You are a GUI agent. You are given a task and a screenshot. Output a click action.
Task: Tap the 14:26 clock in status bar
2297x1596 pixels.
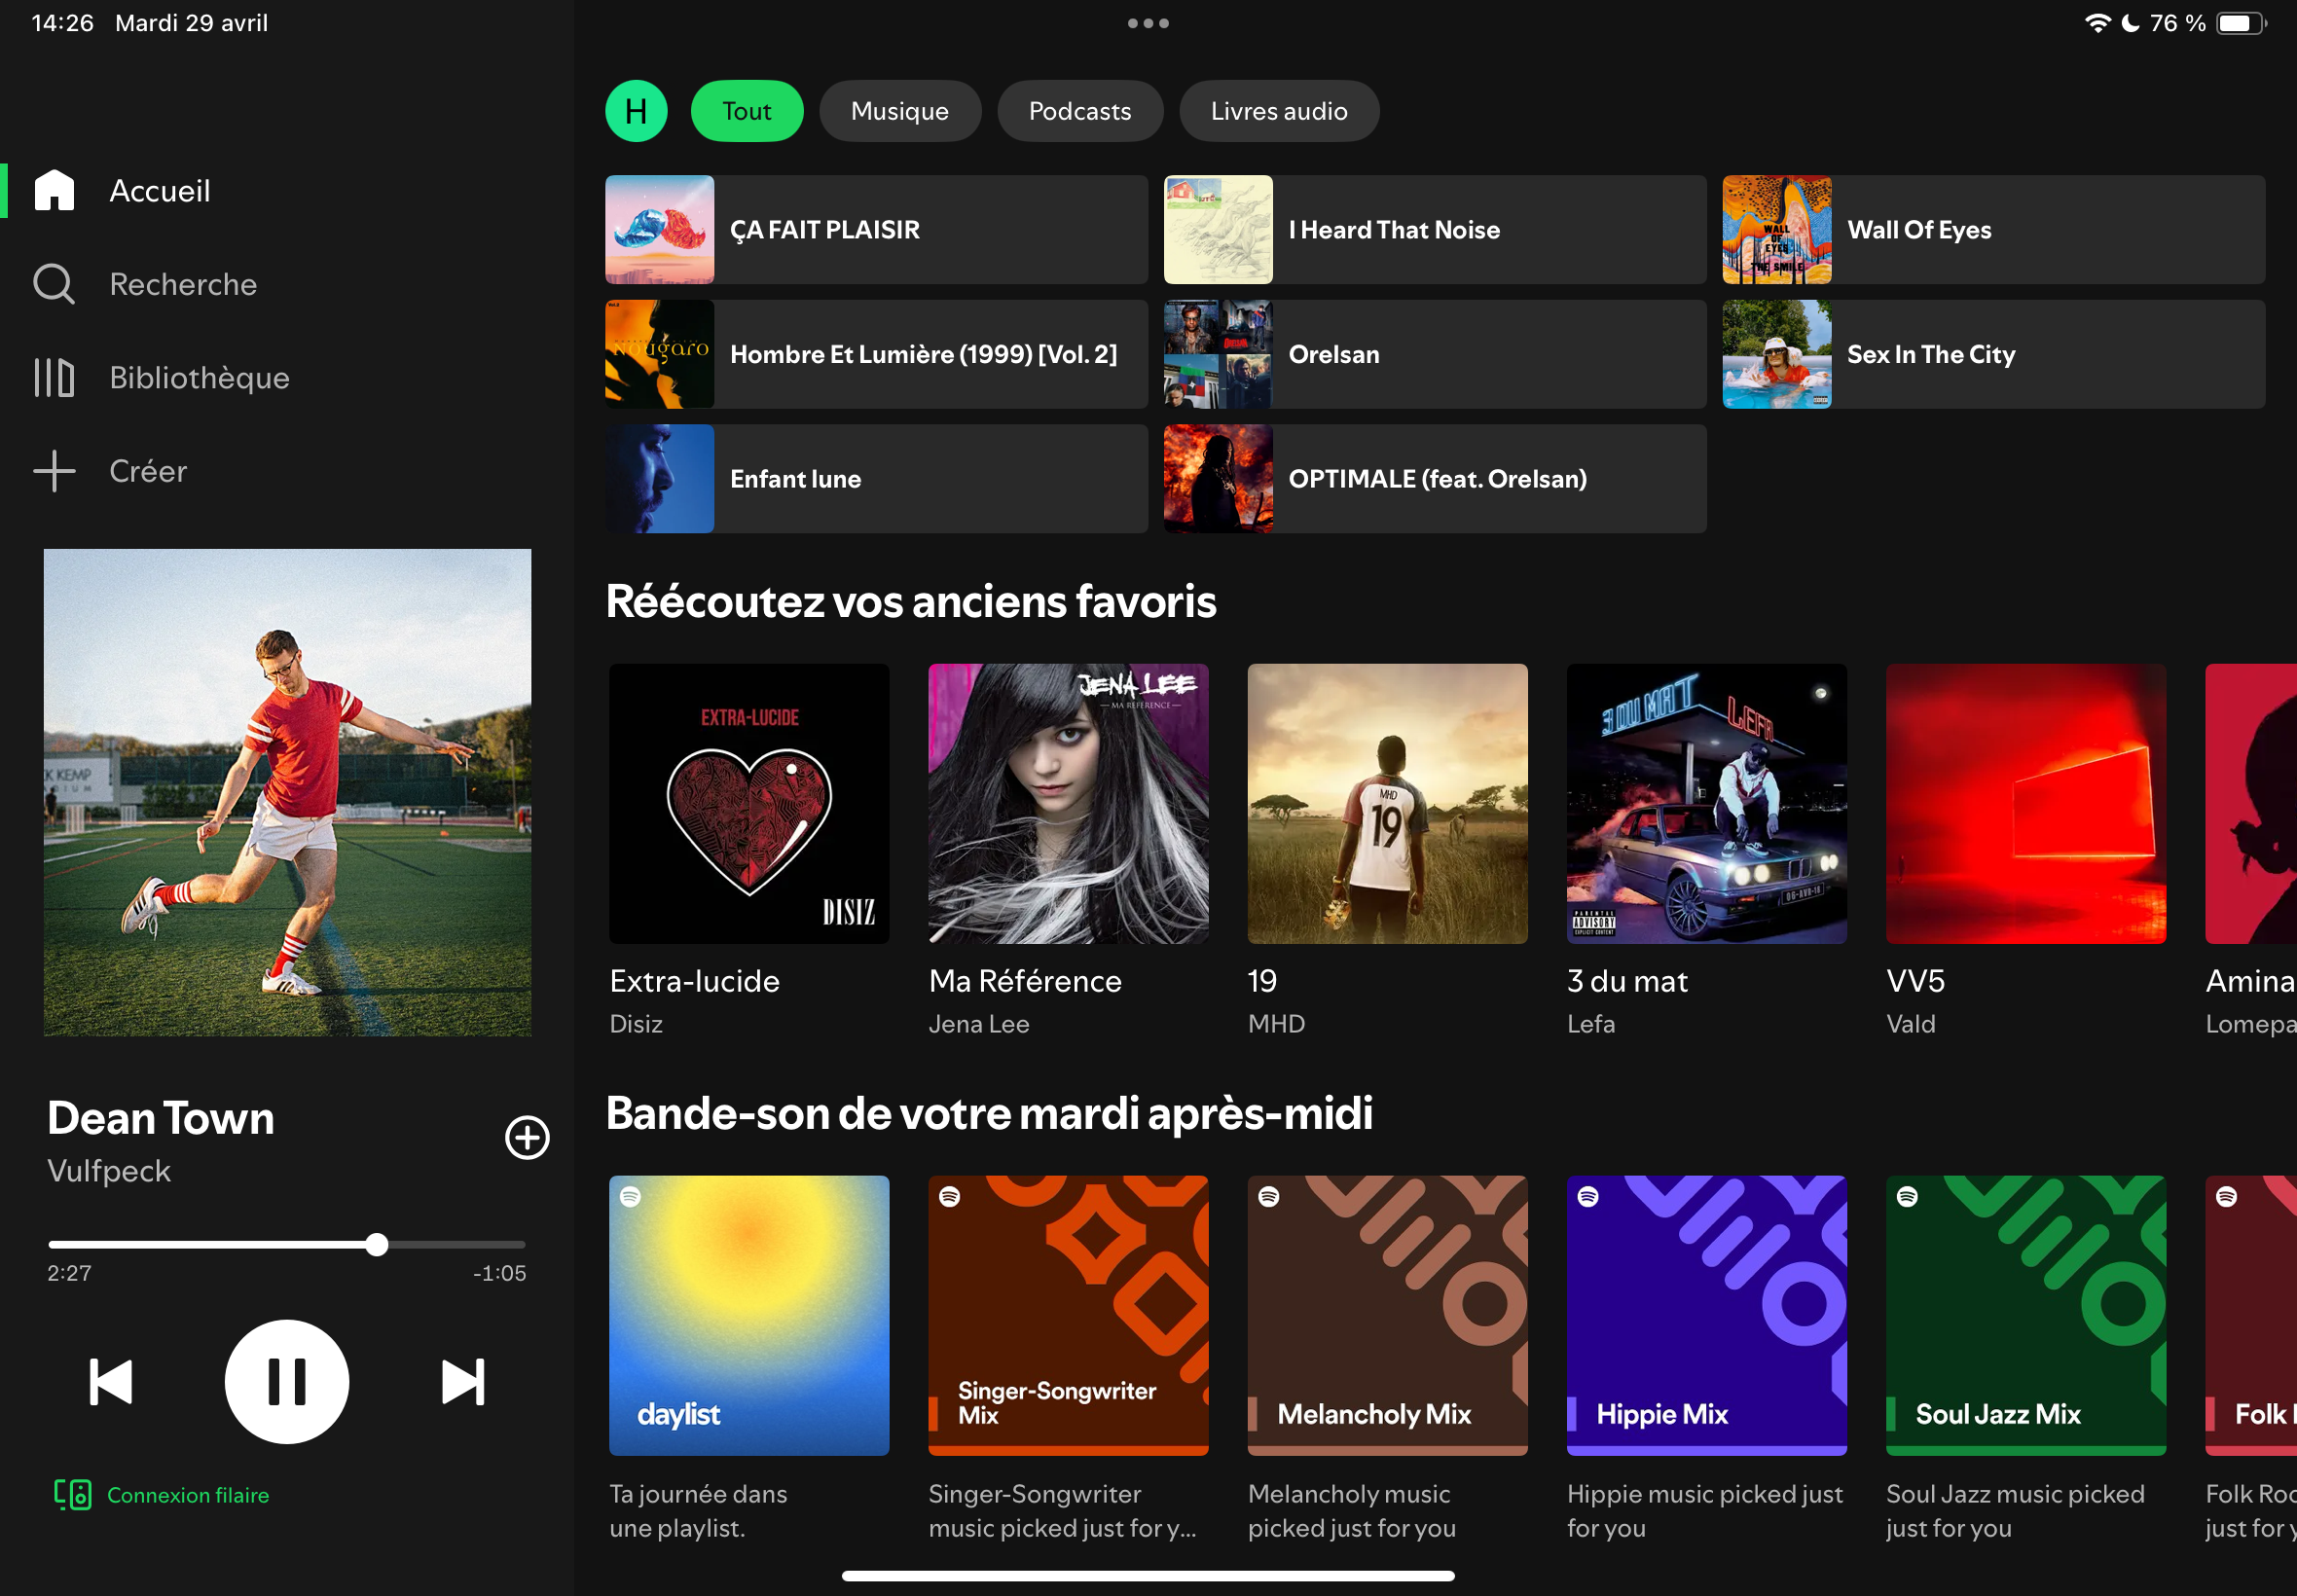(62, 23)
